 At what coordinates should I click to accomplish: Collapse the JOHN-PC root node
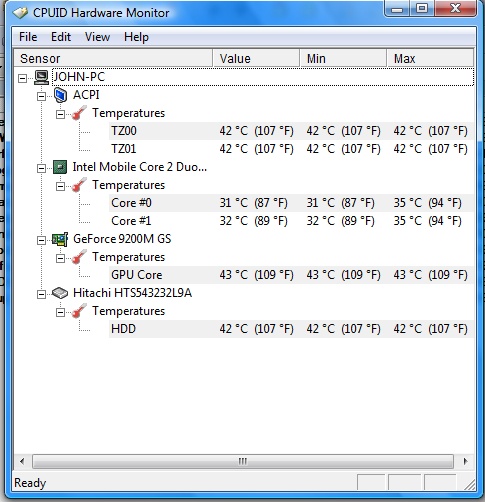[x=22, y=79]
